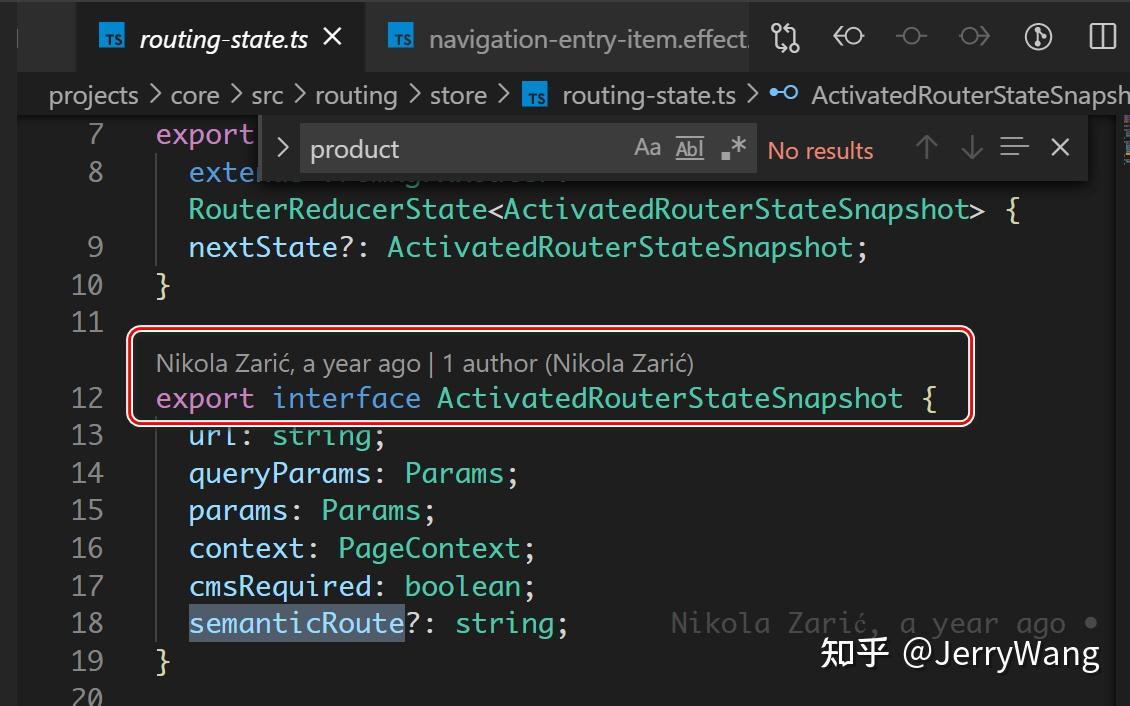Click the src breadcrumb segment
The width and height of the screenshot is (1130, 706).
coord(267,95)
